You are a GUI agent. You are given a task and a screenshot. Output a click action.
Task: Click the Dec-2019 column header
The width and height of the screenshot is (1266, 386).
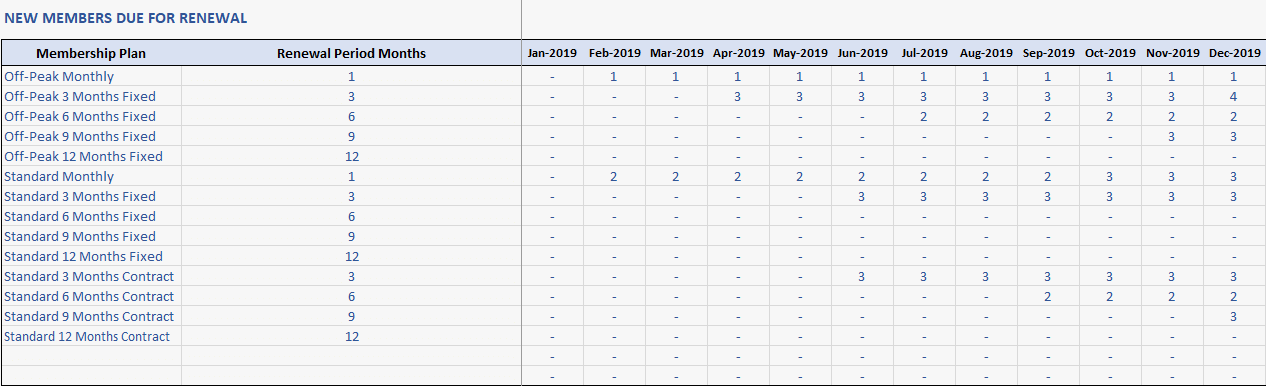tap(1234, 53)
